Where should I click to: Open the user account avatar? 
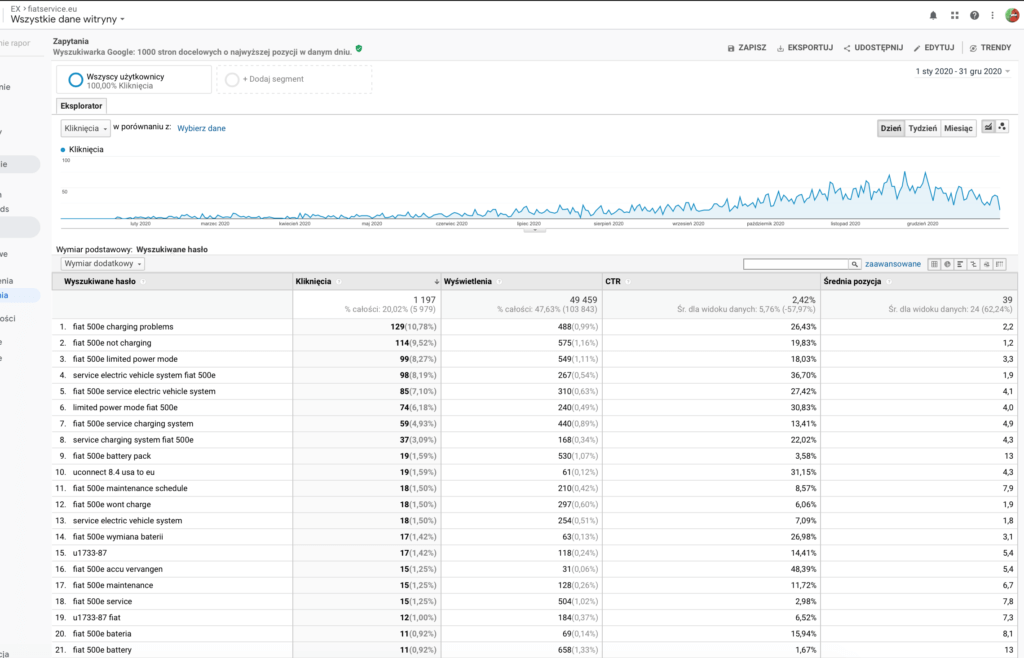1012,15
